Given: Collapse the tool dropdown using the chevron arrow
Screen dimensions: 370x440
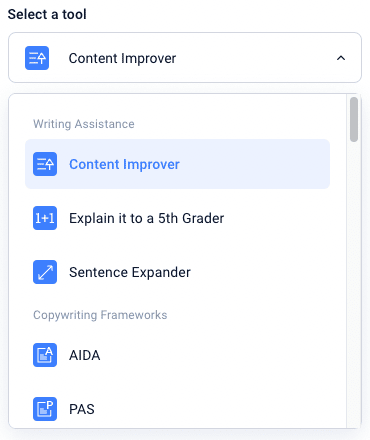Looking at the screenshot, I should pos(341,58).
